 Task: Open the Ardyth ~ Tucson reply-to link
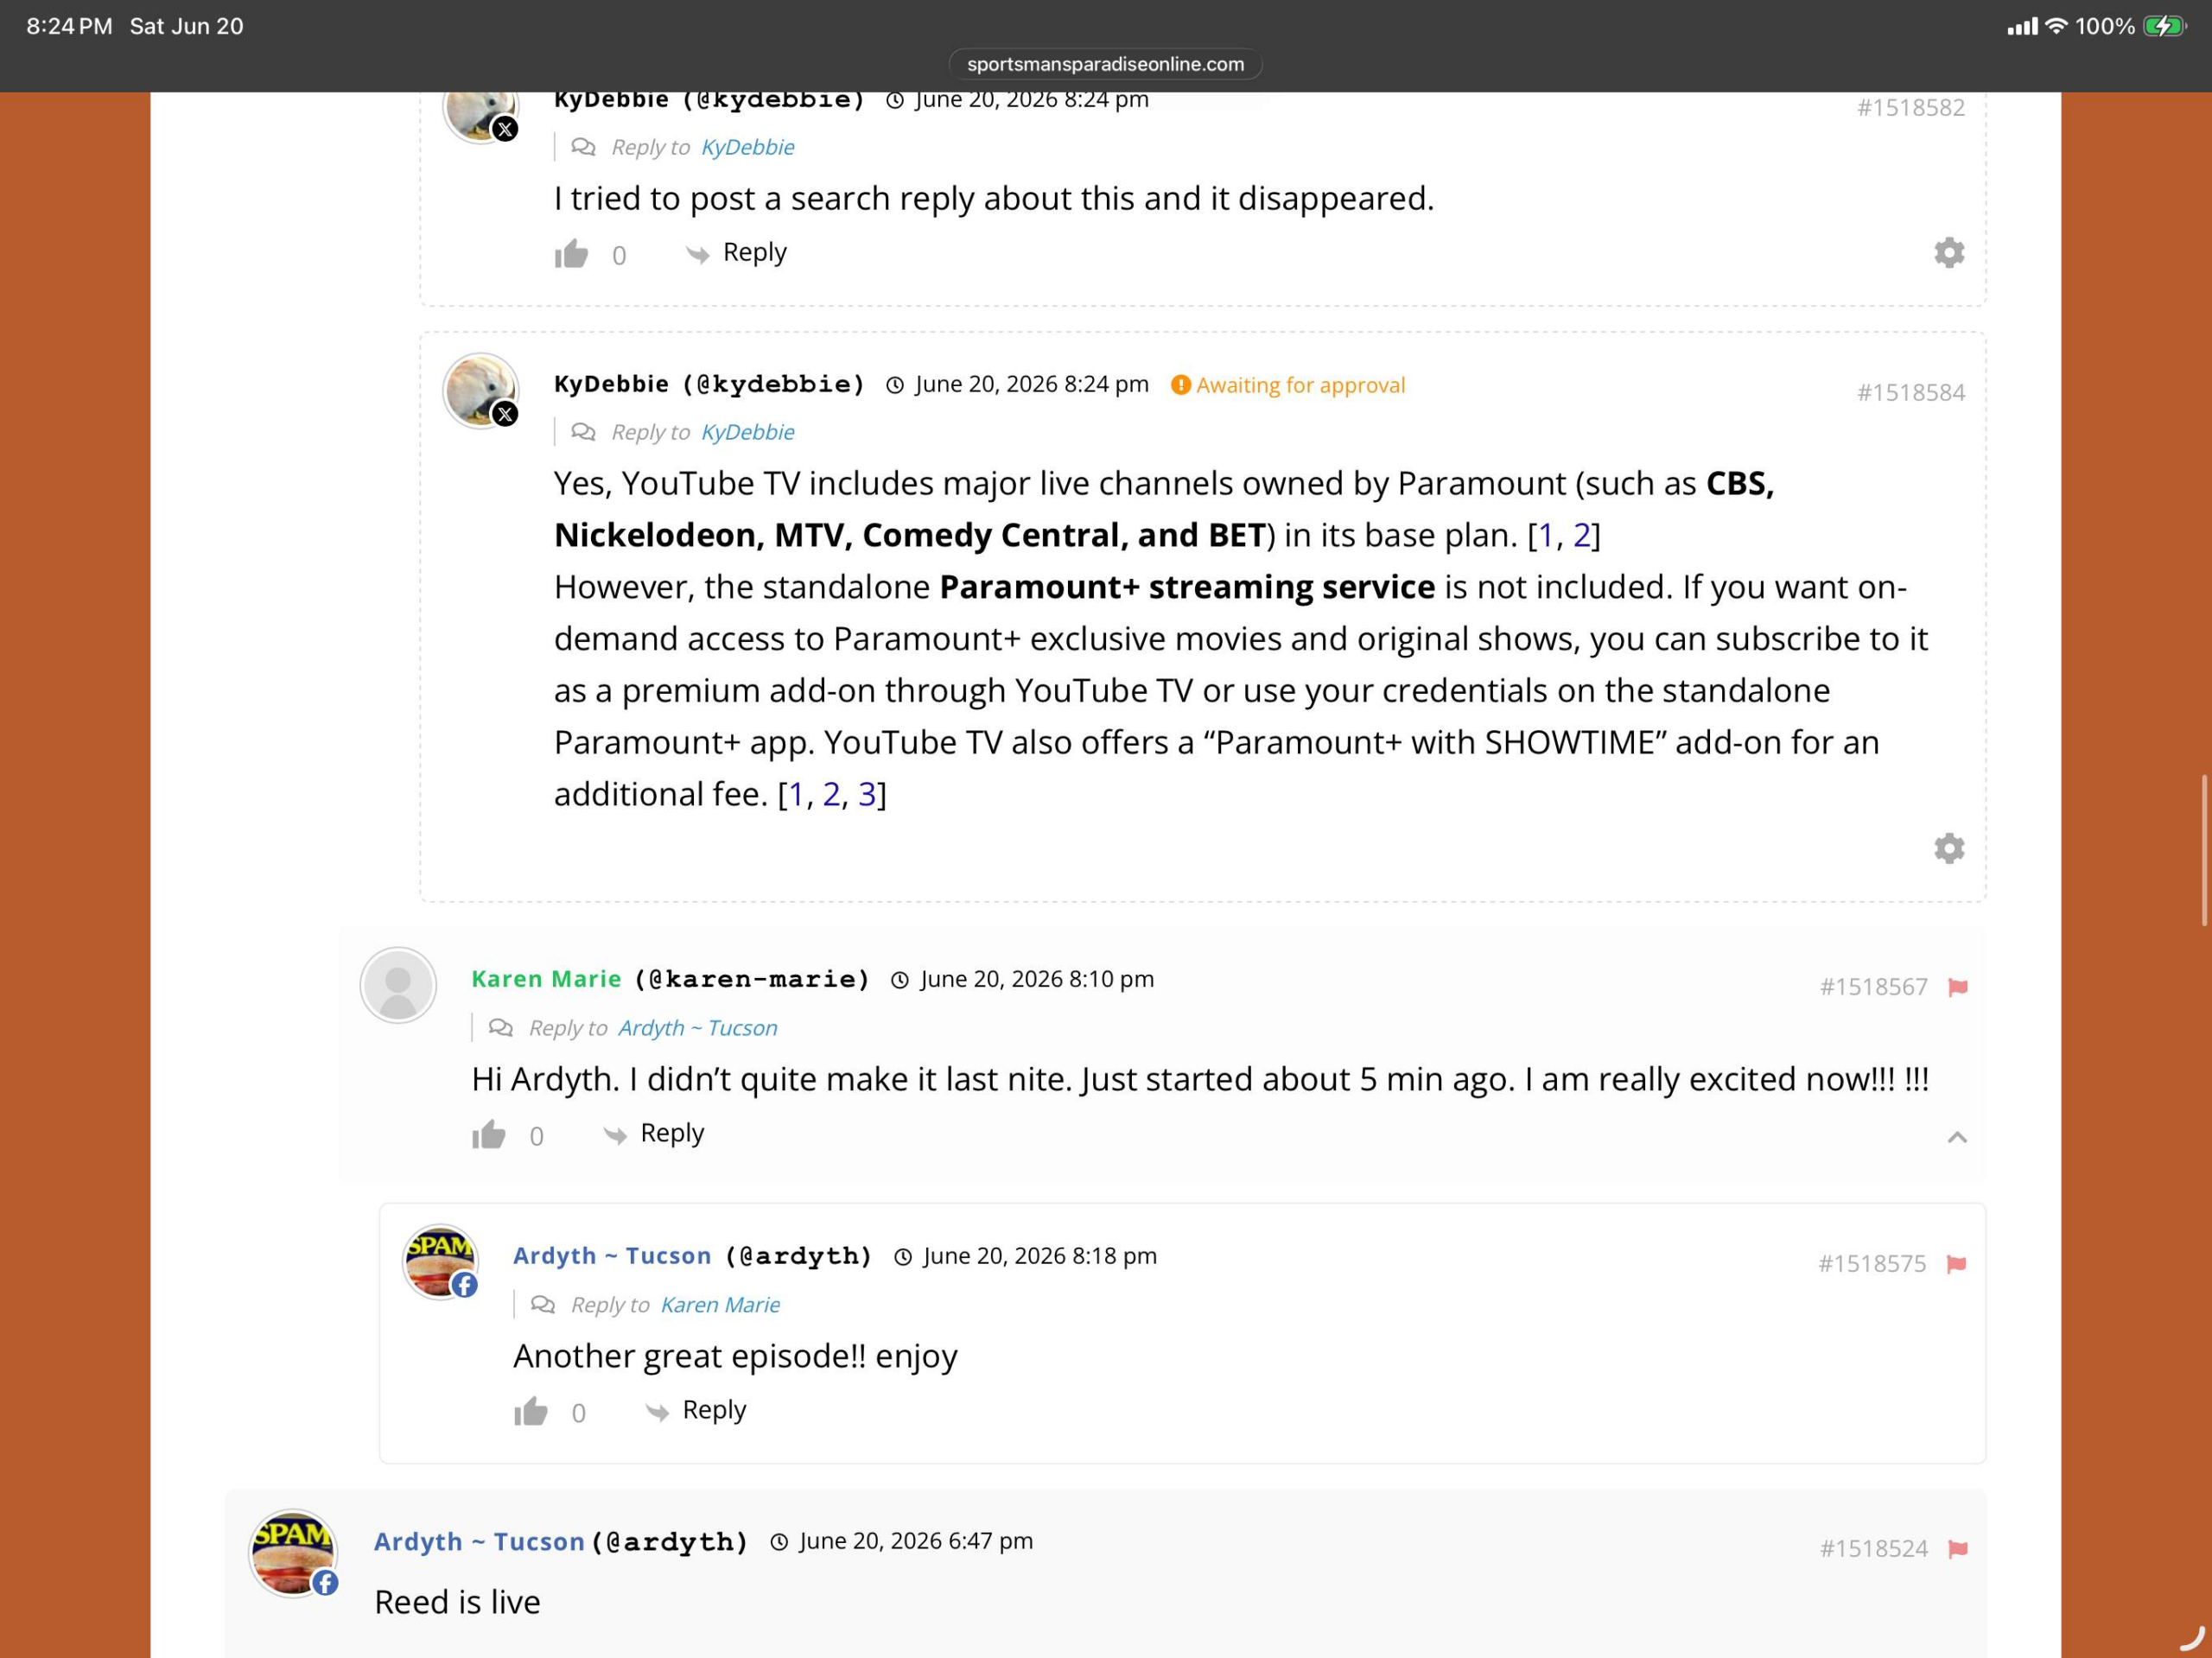(x=697, y=1028)
